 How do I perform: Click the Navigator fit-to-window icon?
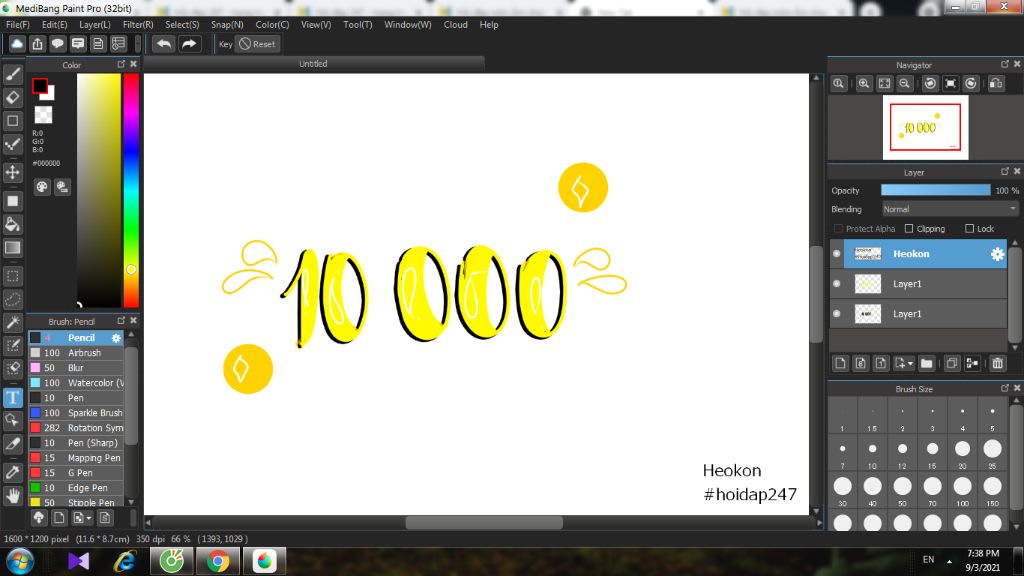point(884,84)
